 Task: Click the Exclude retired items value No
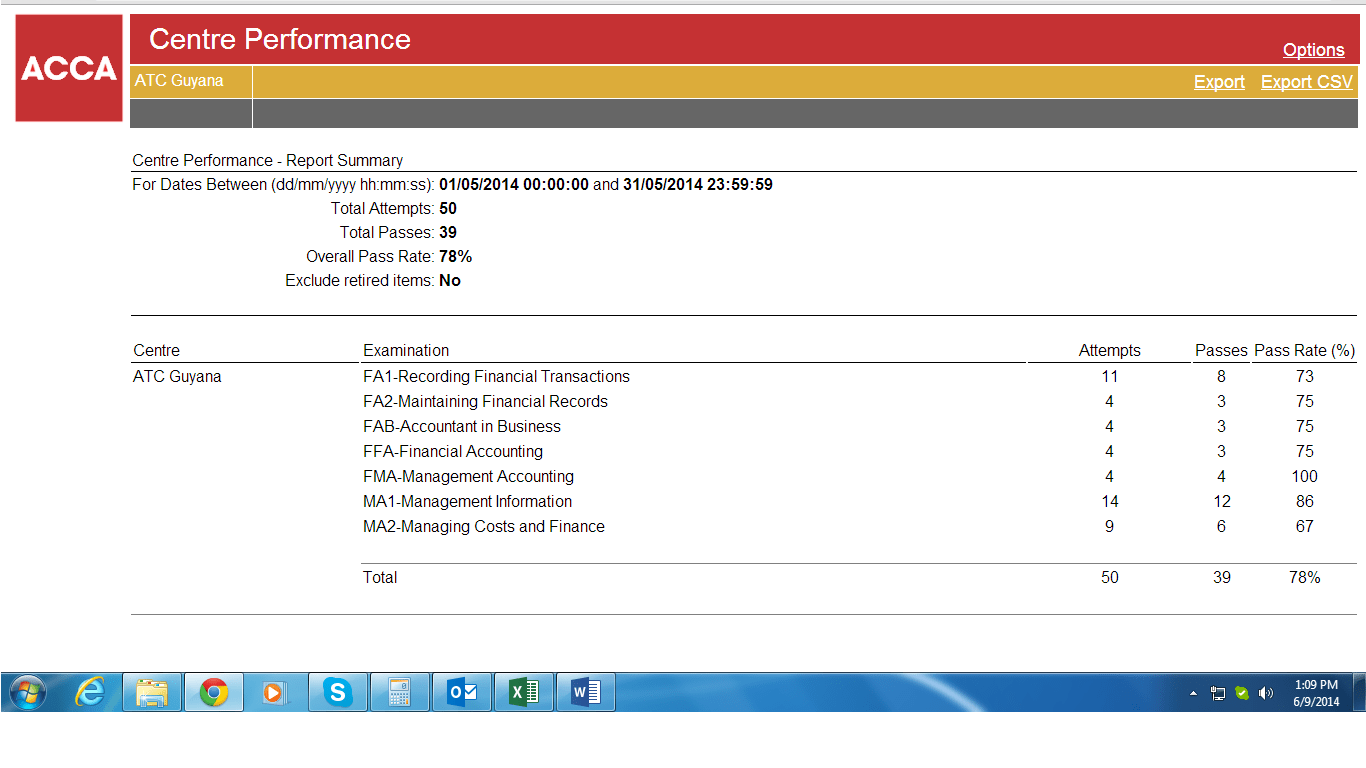(450, 281)
